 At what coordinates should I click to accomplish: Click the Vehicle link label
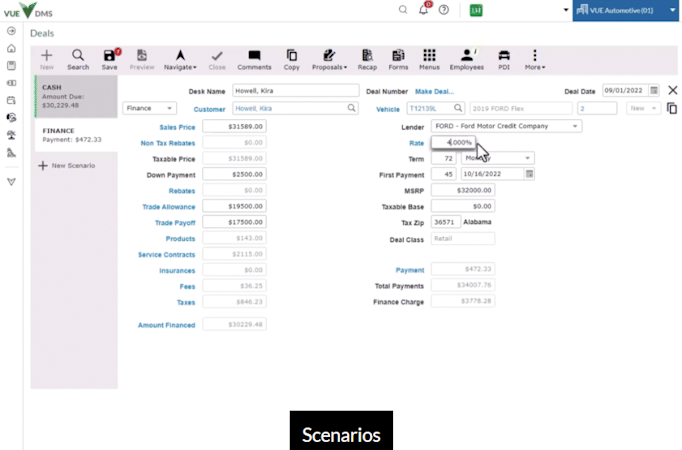click(x=388, y=109)
